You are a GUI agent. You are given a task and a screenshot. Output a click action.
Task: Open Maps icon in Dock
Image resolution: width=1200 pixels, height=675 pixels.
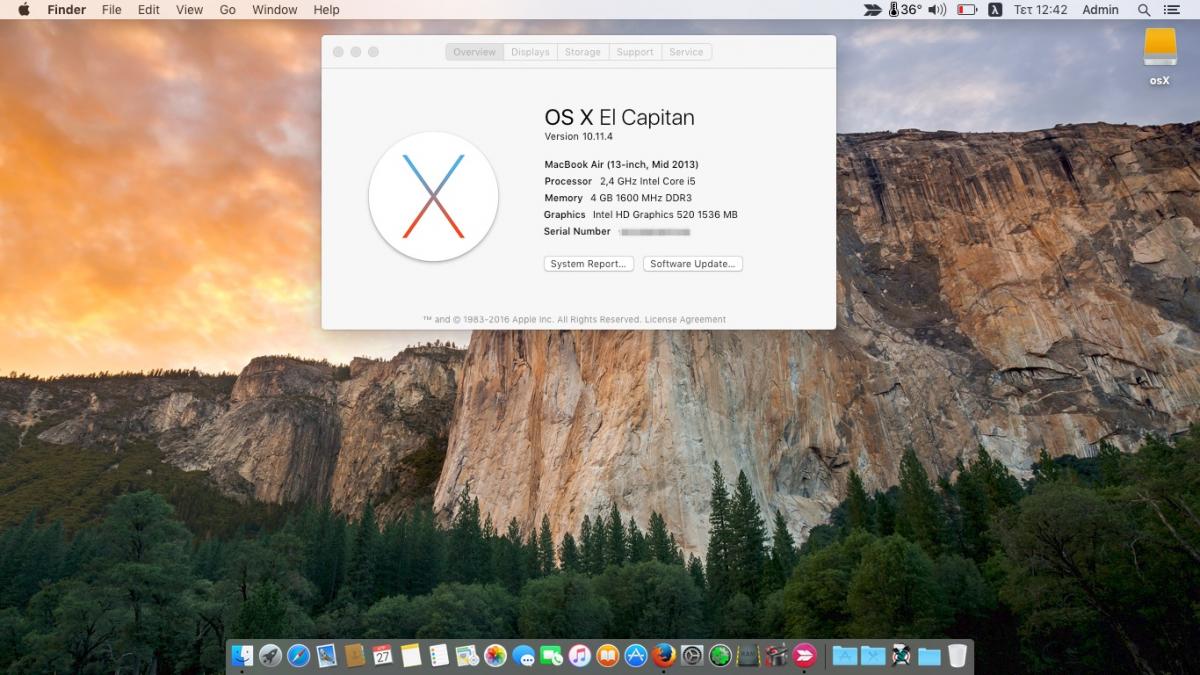[467, 656]
